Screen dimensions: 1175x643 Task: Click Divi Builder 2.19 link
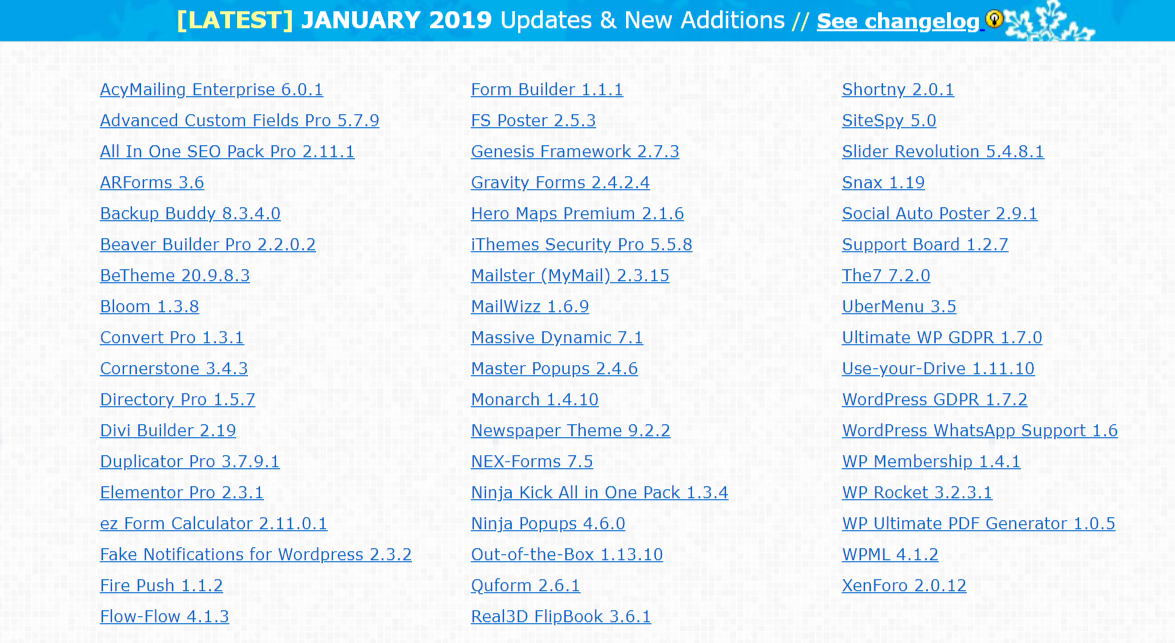pyautogui.click(x=168, y=430)
